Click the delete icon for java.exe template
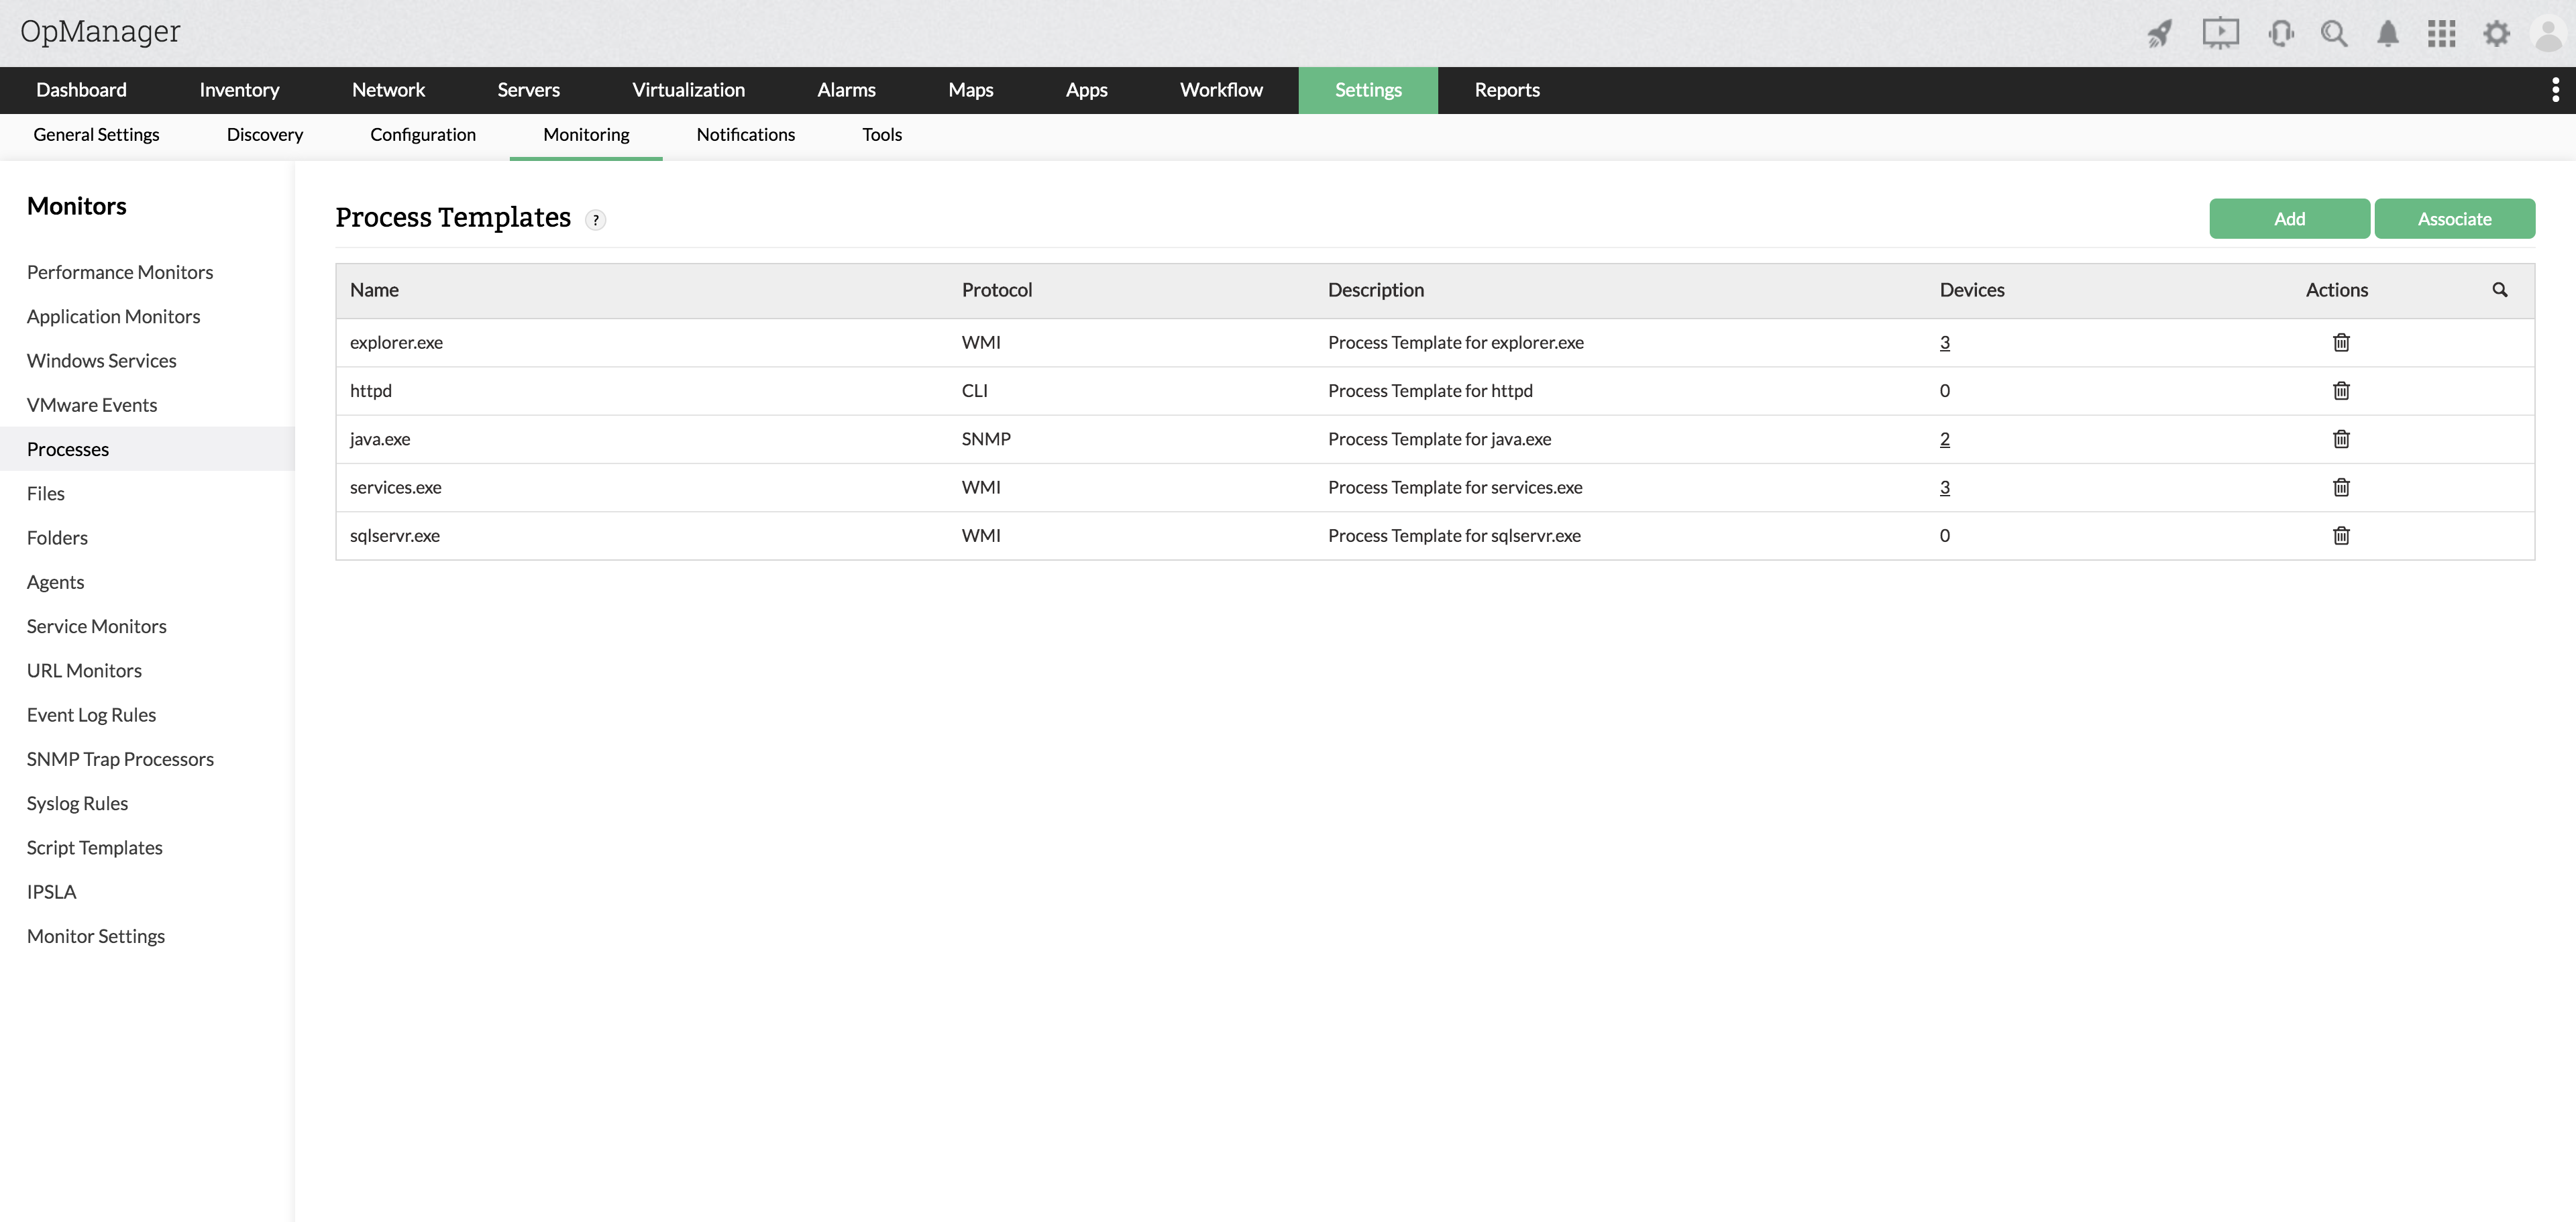 (x=2338, y=439)
